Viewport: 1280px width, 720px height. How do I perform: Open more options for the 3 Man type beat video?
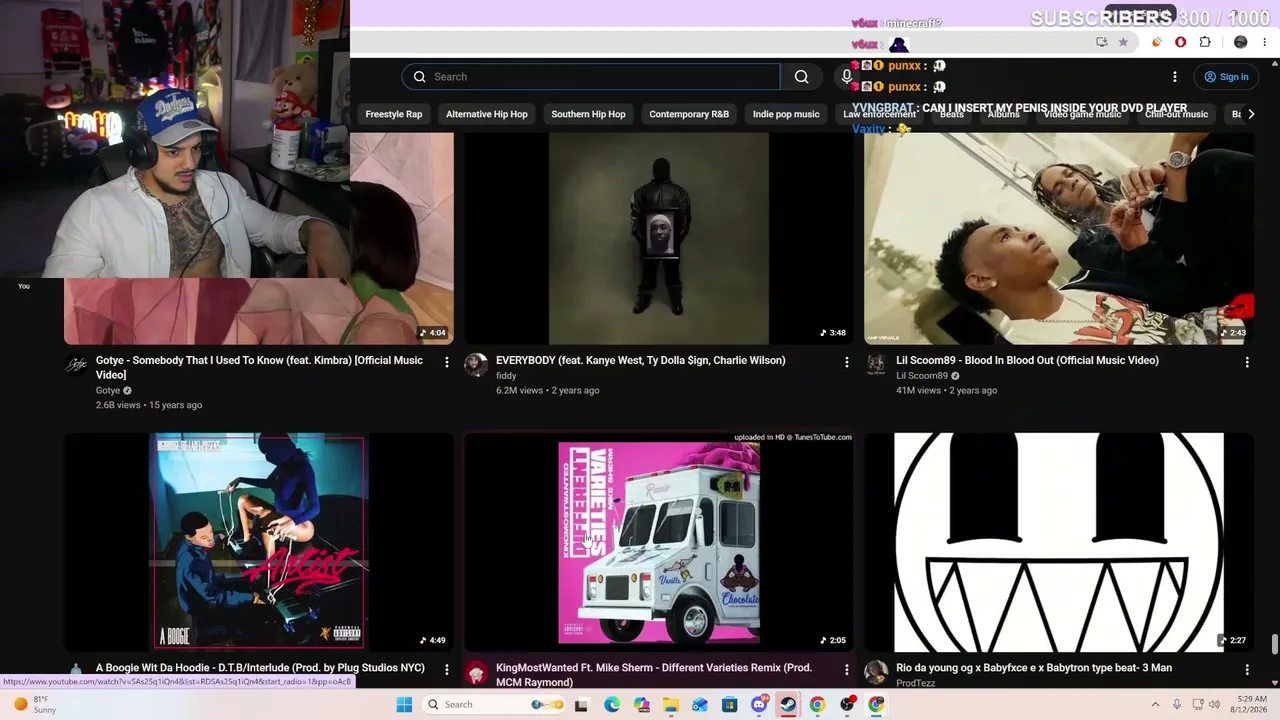[1247, 669]
